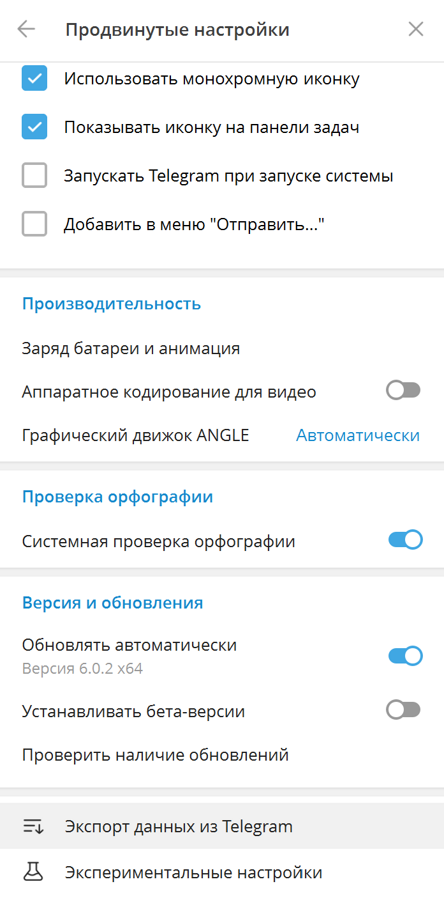The width and height of the screenshot is (444, 900).
Task: Go back with the arrow icon
Action: [26, 30]
